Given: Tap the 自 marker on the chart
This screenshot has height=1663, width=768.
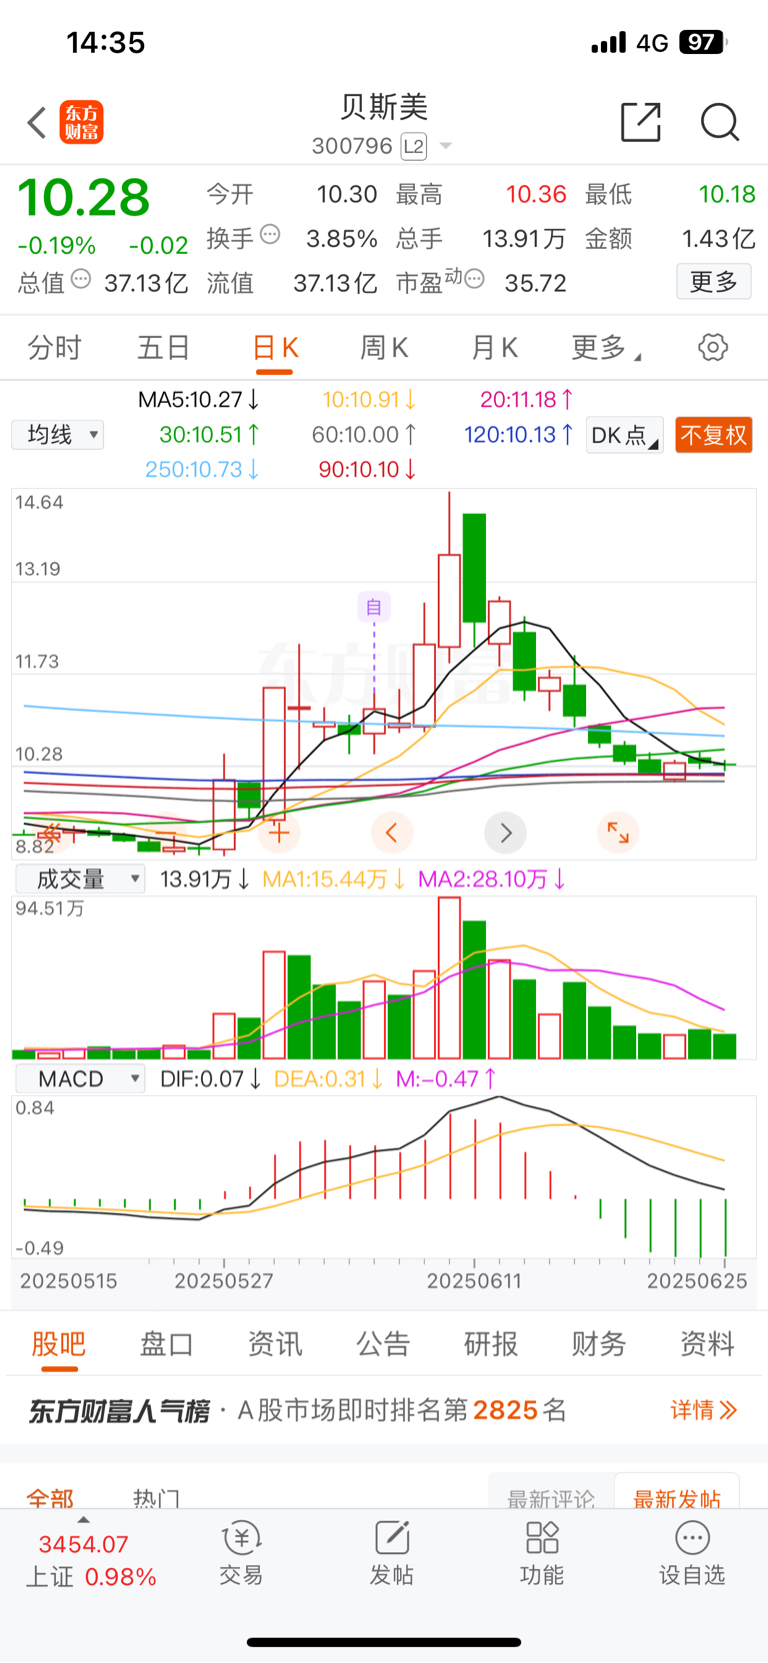Looking at the screenshot, I should point(374,607).
